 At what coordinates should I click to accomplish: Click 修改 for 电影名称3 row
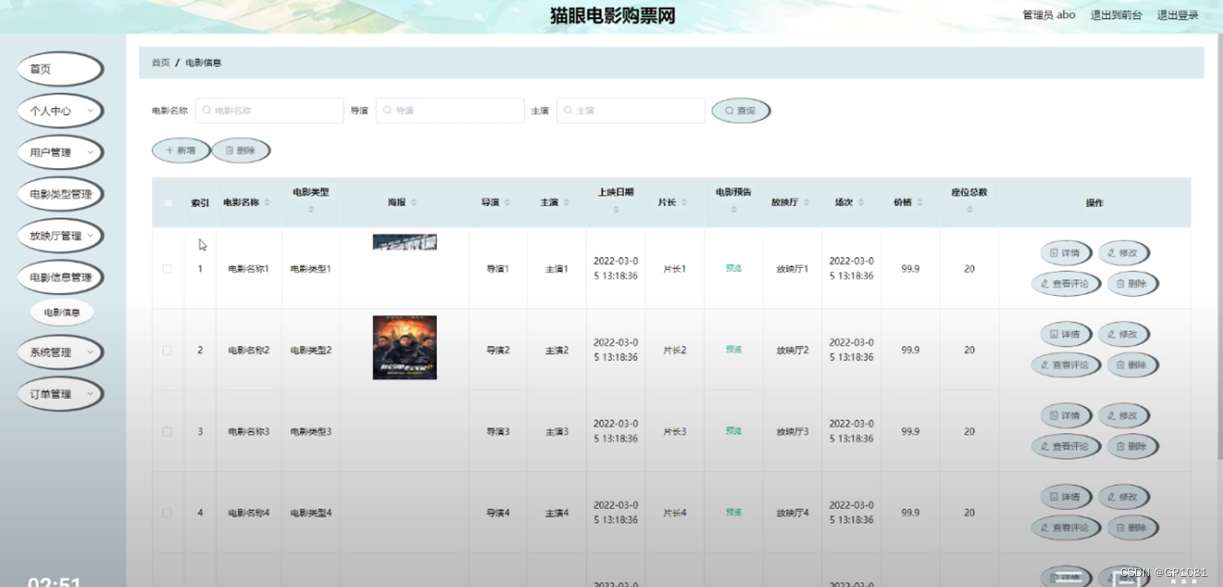(x=1124, y=416)
